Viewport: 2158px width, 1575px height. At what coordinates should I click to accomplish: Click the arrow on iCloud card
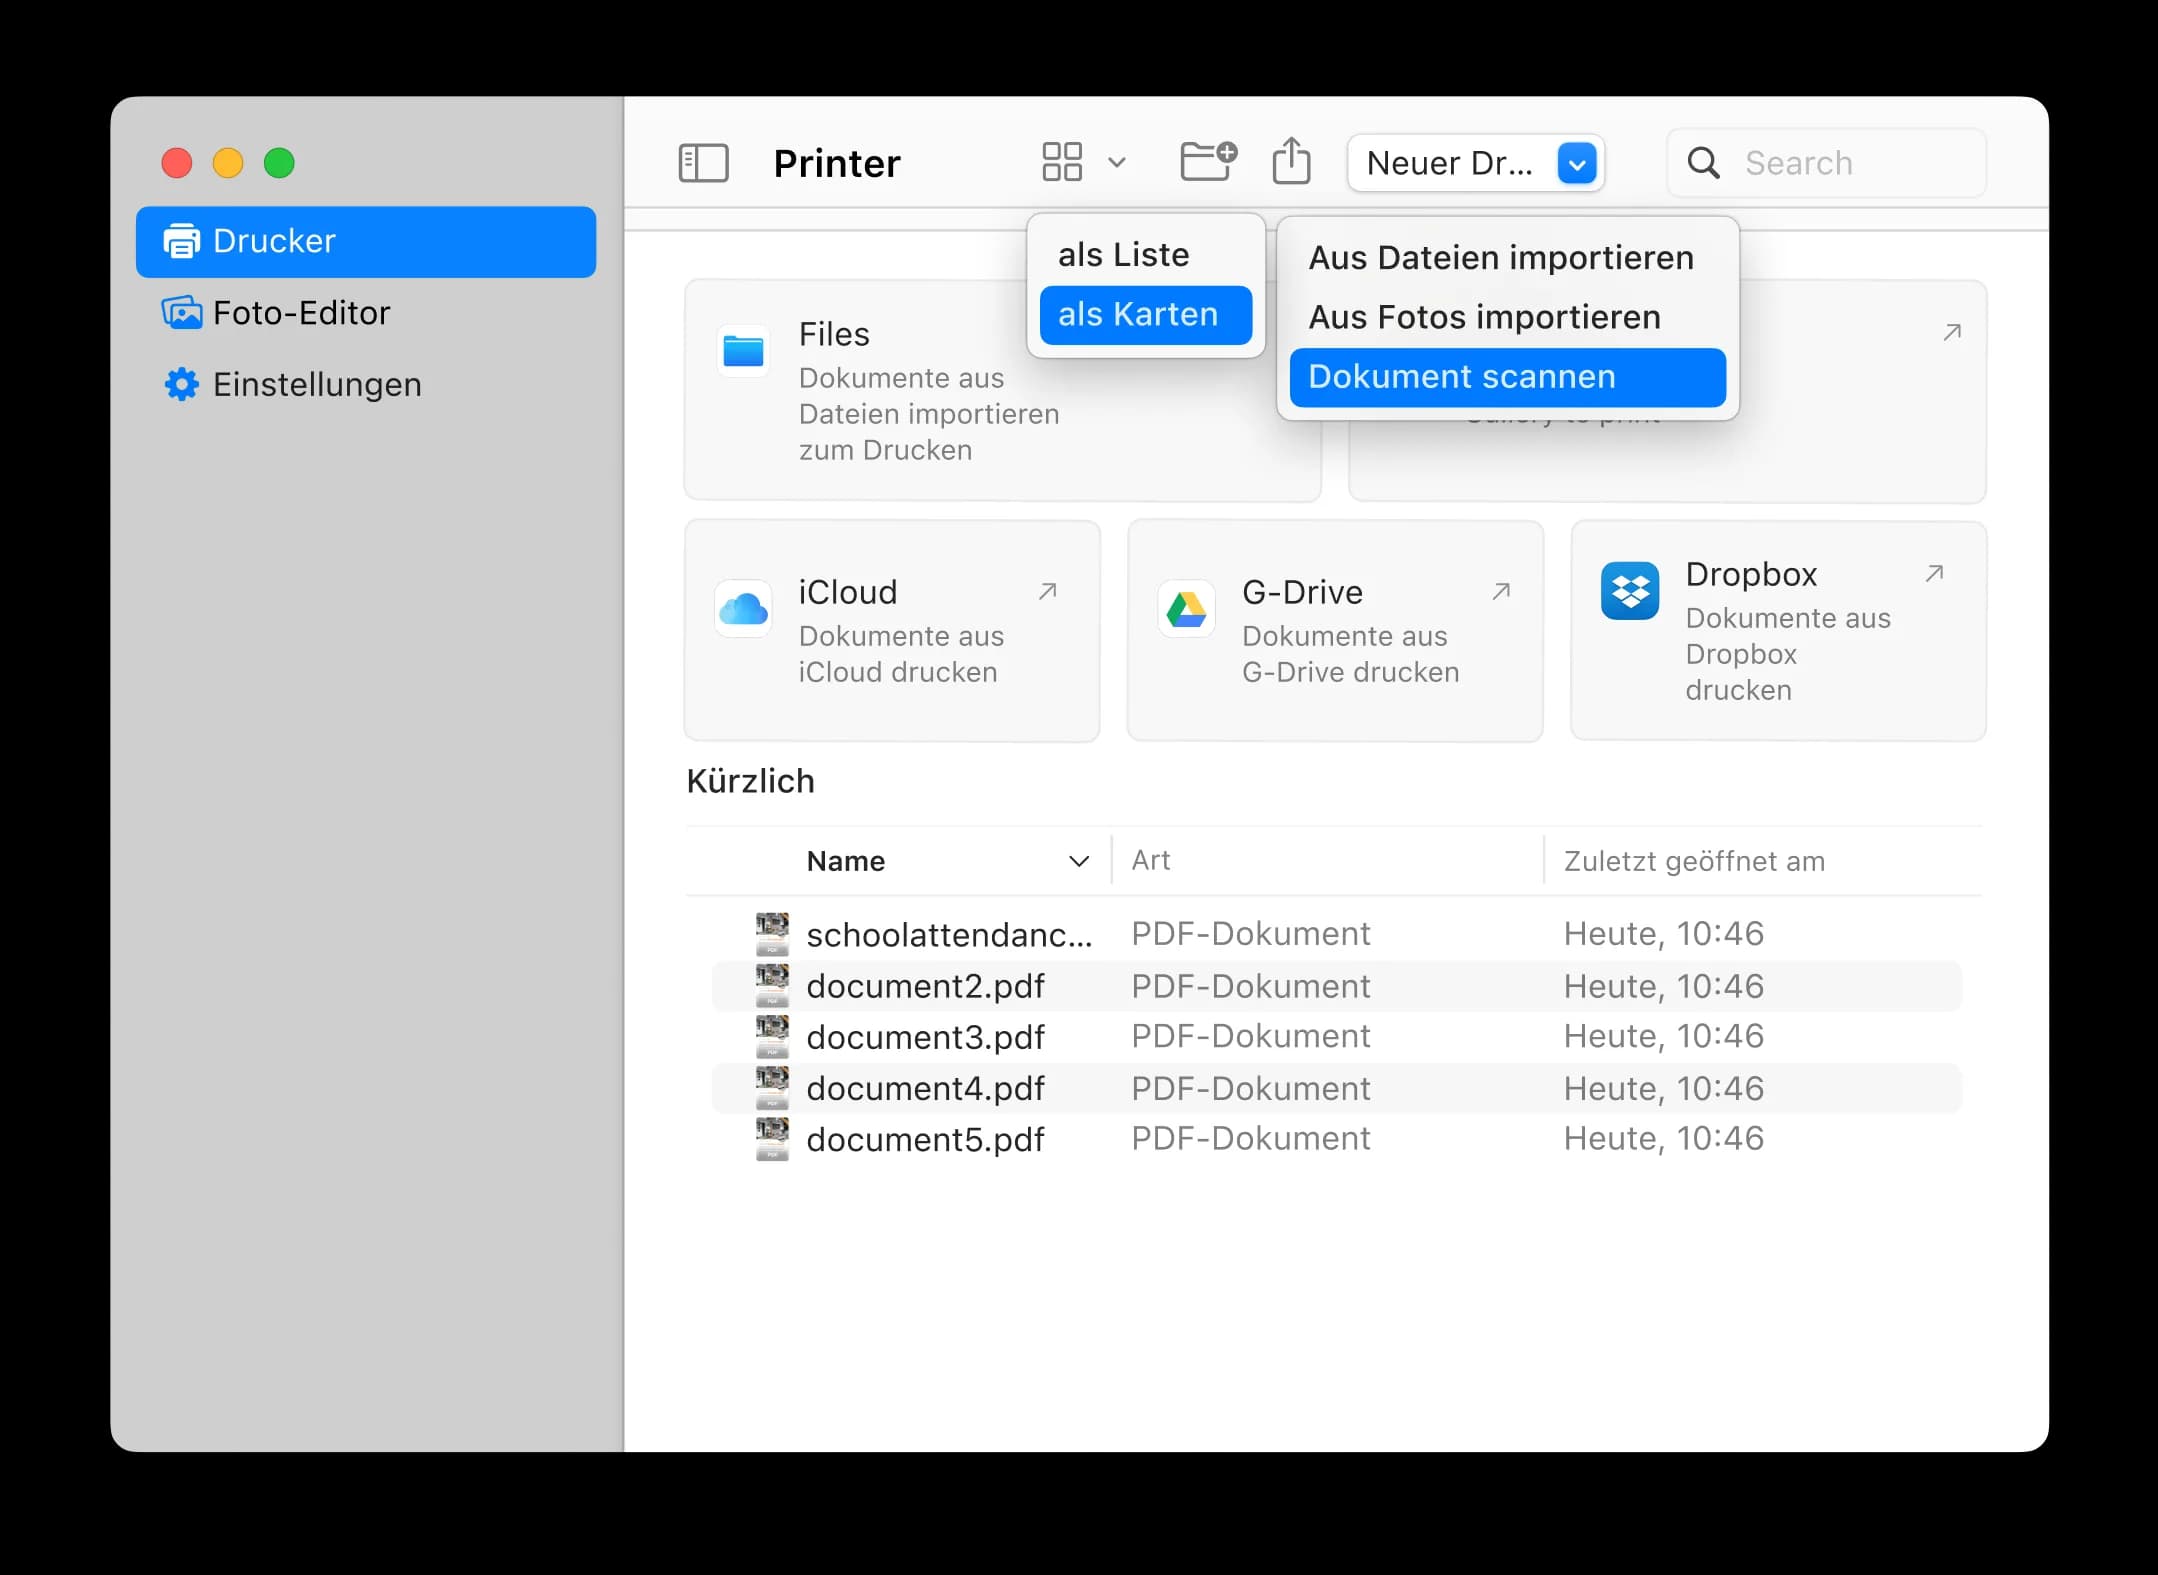click(1047, 591)
